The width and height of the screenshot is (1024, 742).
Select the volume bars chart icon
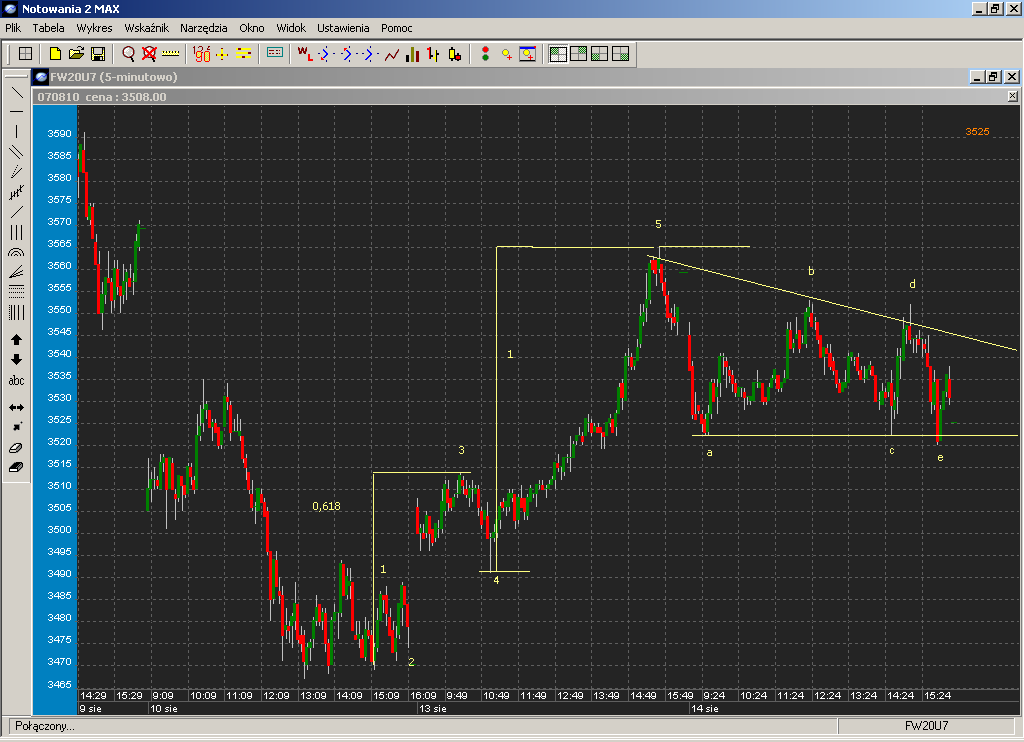tap(412, 54)
